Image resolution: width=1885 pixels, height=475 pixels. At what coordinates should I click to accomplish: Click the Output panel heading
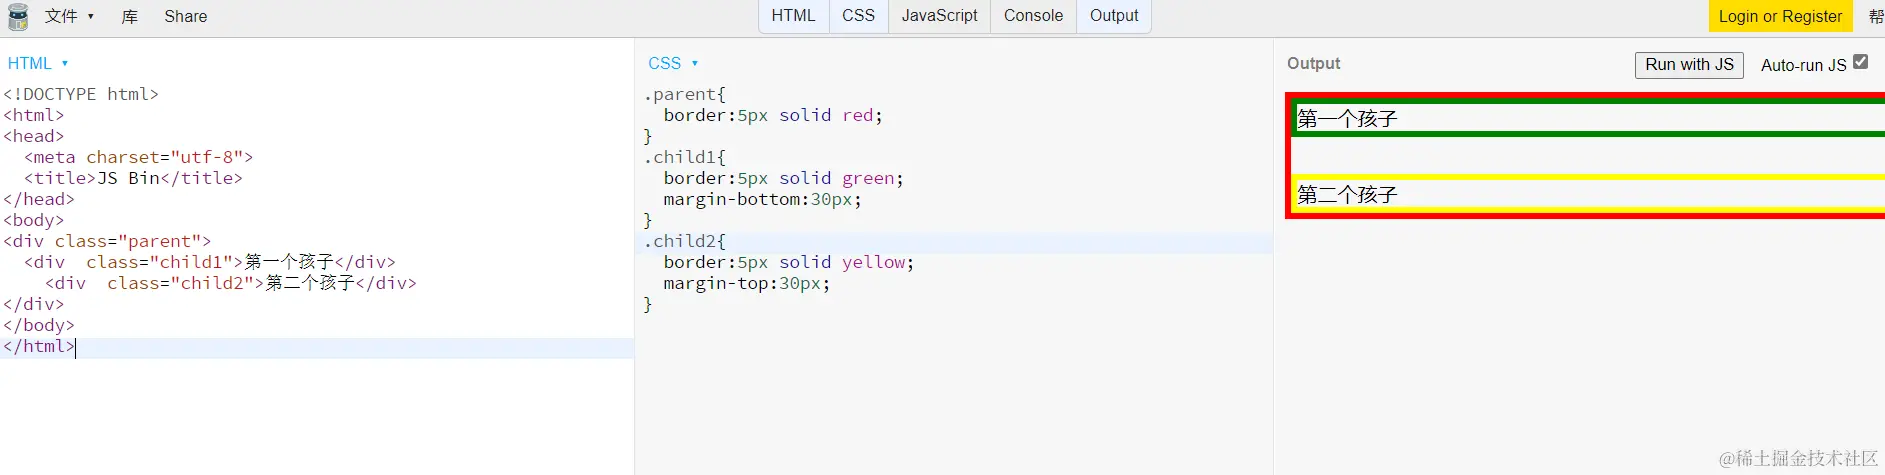(x=1313, y=63)
